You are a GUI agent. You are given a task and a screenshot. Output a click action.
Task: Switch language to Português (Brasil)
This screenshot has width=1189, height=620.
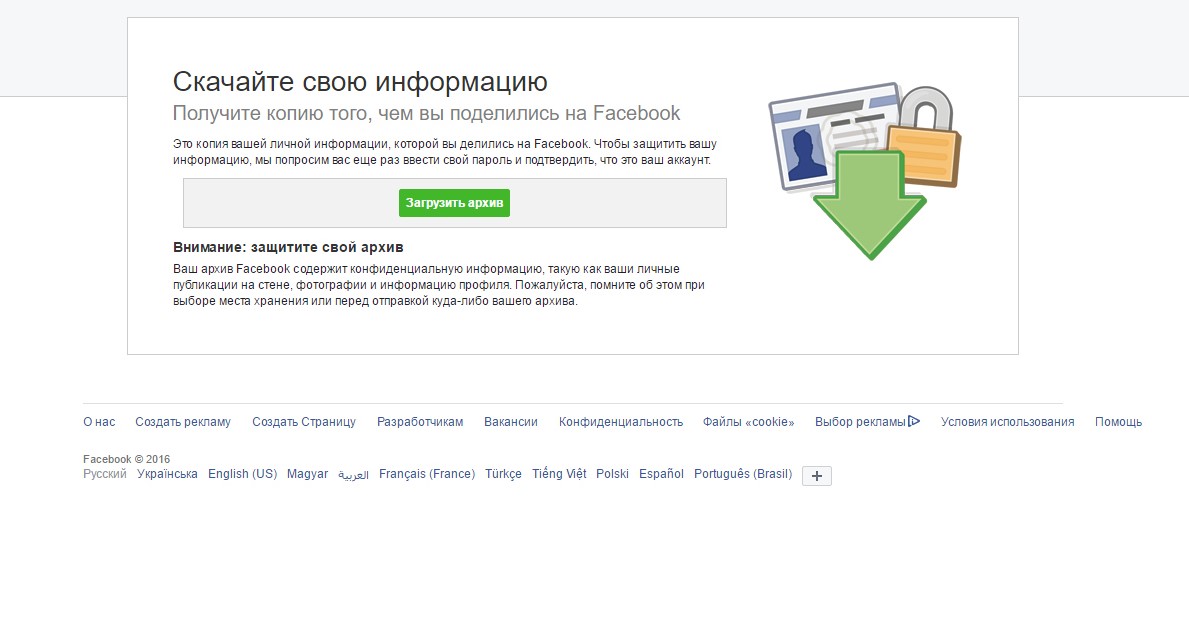click(x=743, y=474)
